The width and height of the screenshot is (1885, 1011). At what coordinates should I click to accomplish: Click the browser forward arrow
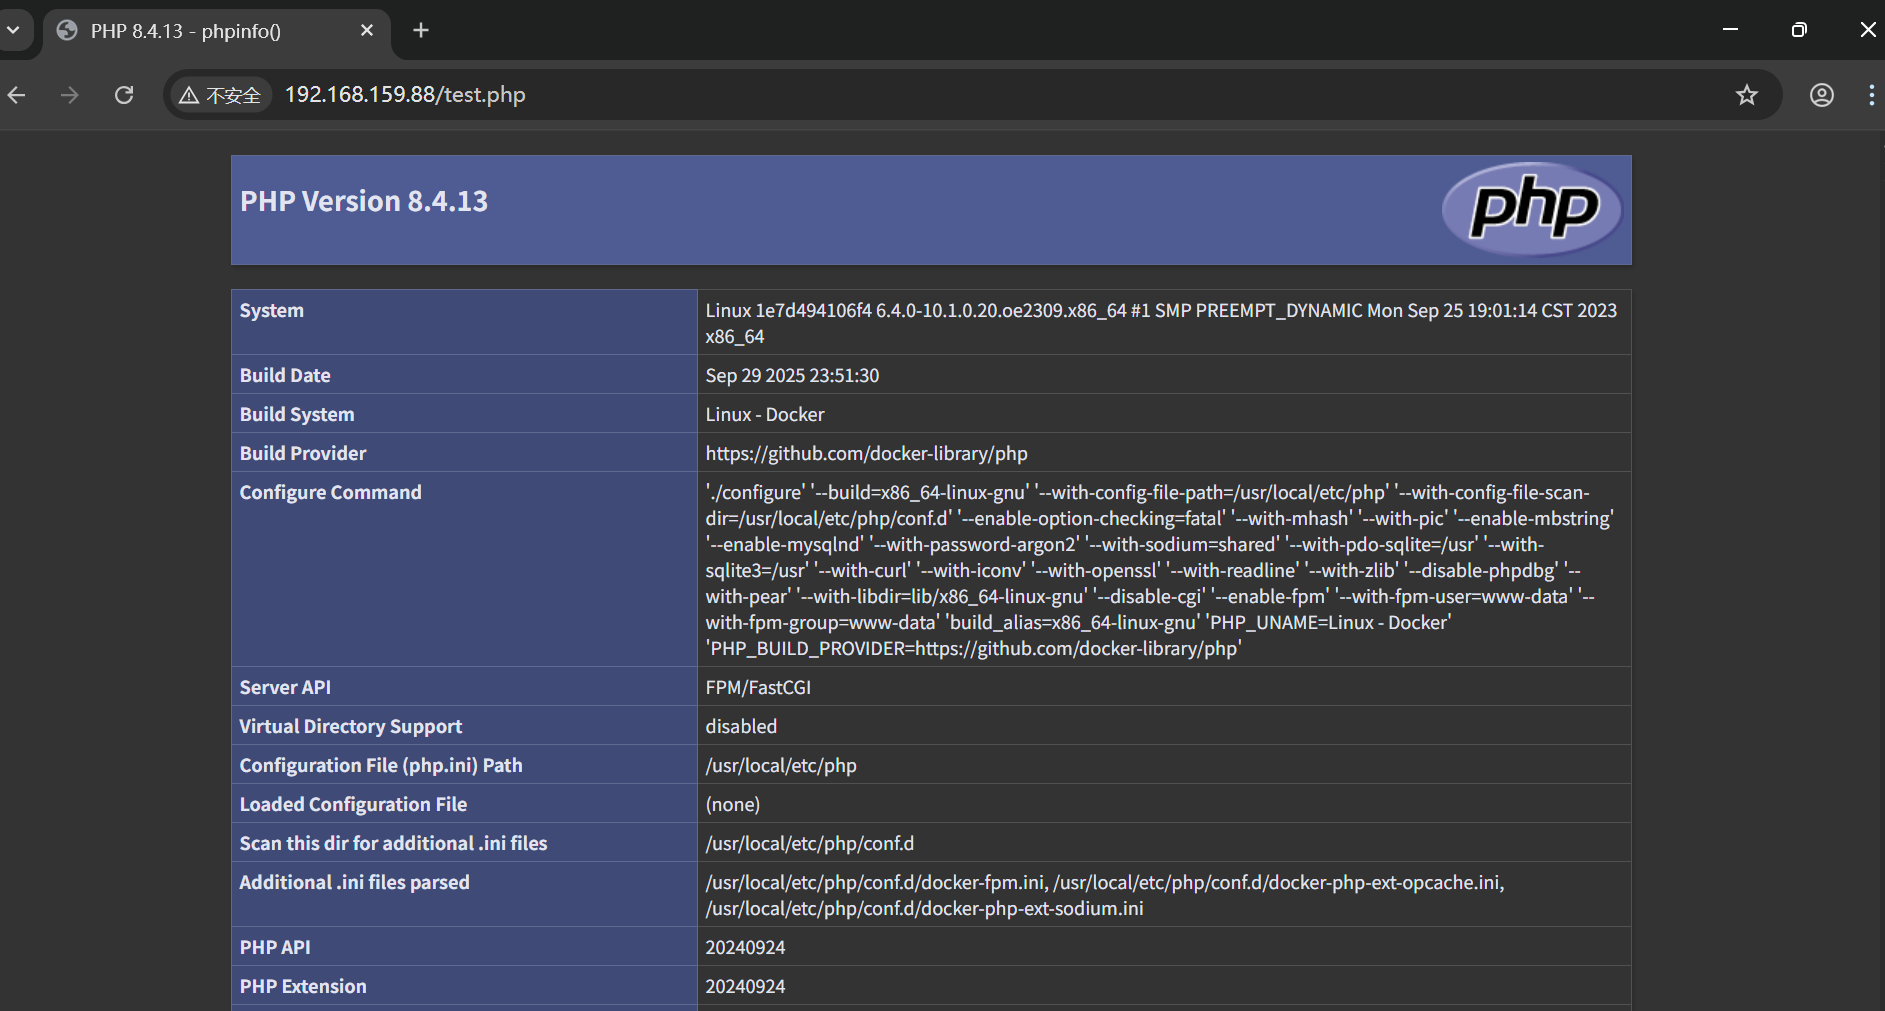(70, 95)
